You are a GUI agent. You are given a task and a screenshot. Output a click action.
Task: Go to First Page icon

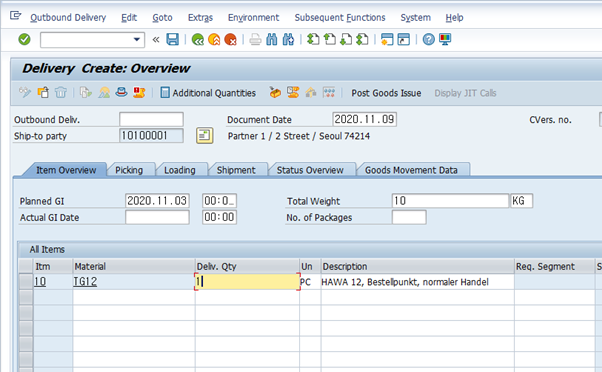point(313,39)
